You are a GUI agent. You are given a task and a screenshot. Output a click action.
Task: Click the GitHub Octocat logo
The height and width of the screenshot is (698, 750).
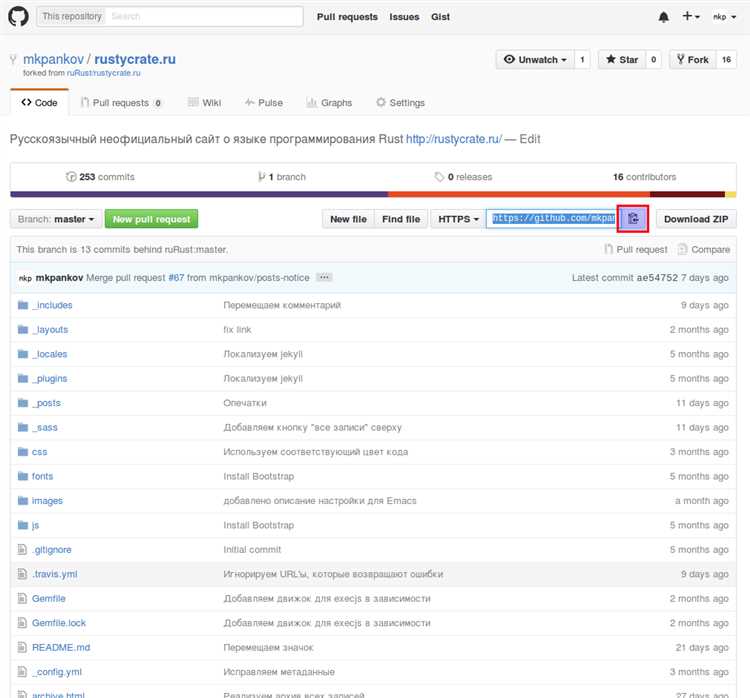pos(18,16)
